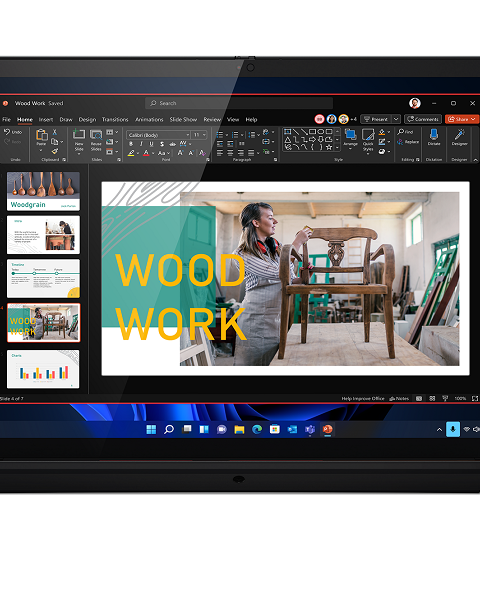Expand the shapes gallery more arrow
480x606 pixels.
pos(337,147)
